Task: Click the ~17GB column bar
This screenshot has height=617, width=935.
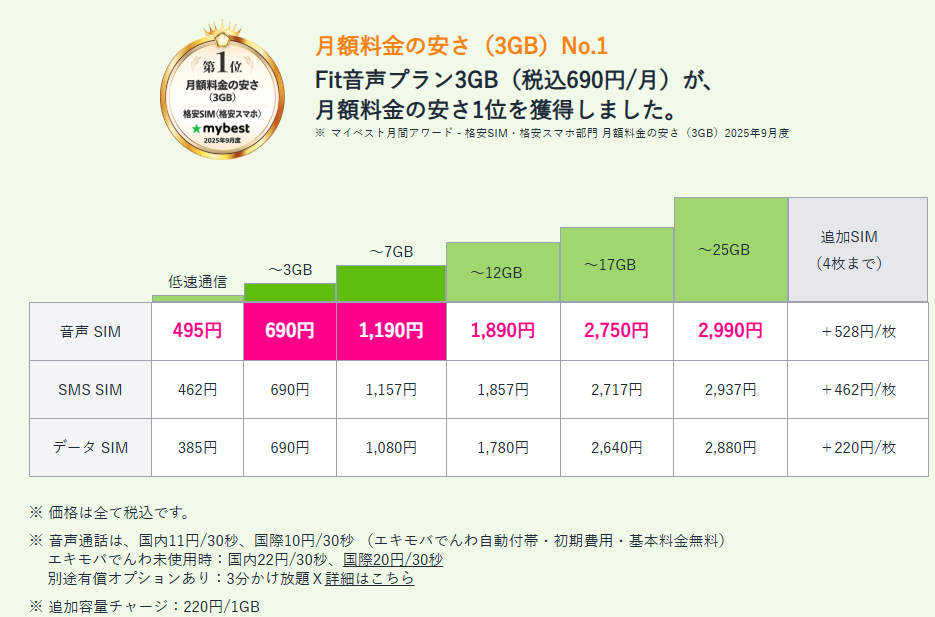Action: (x=616, y=265)
